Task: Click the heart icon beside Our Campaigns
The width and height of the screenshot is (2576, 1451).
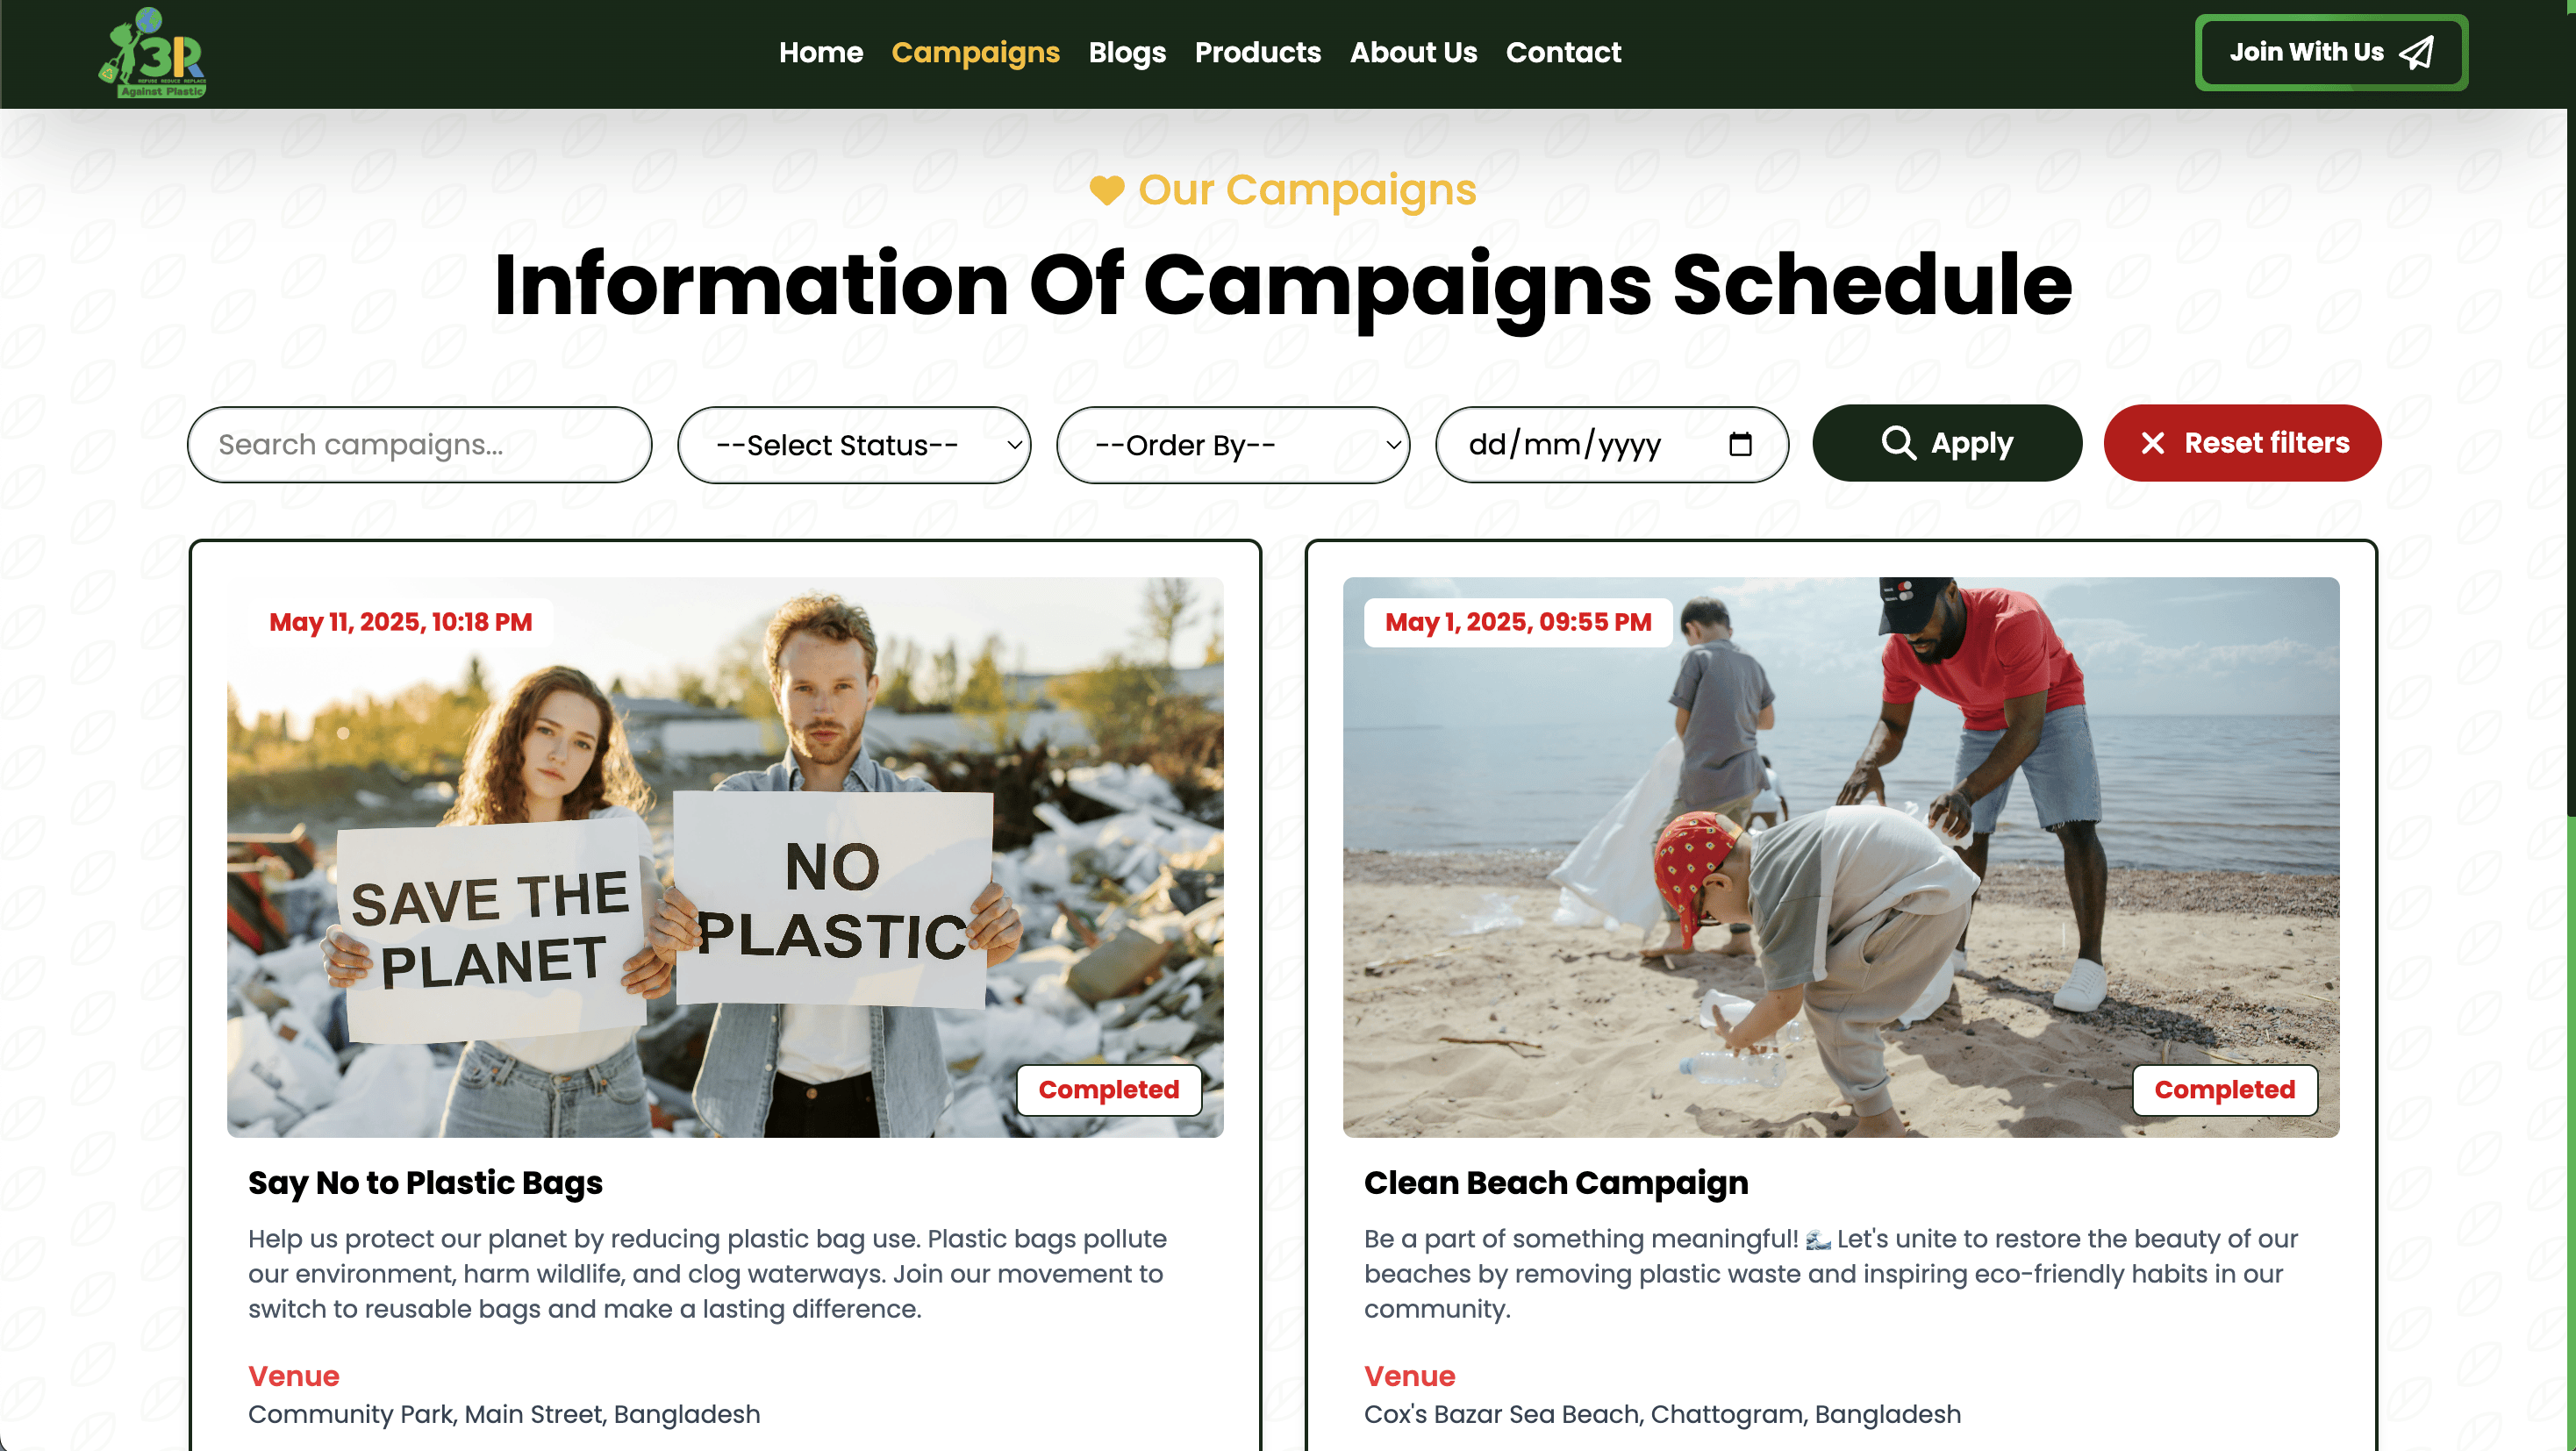Action: click(x=1106, y=190)
